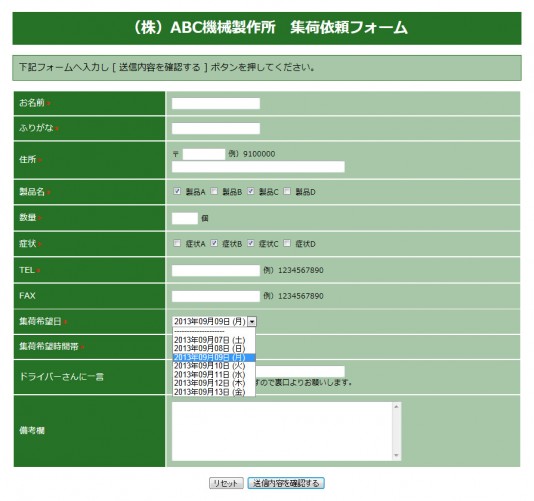Uncheck the 製品C checkbox
Image resolution: width=534 pixels, height=501 pixels.
point(251,191)
